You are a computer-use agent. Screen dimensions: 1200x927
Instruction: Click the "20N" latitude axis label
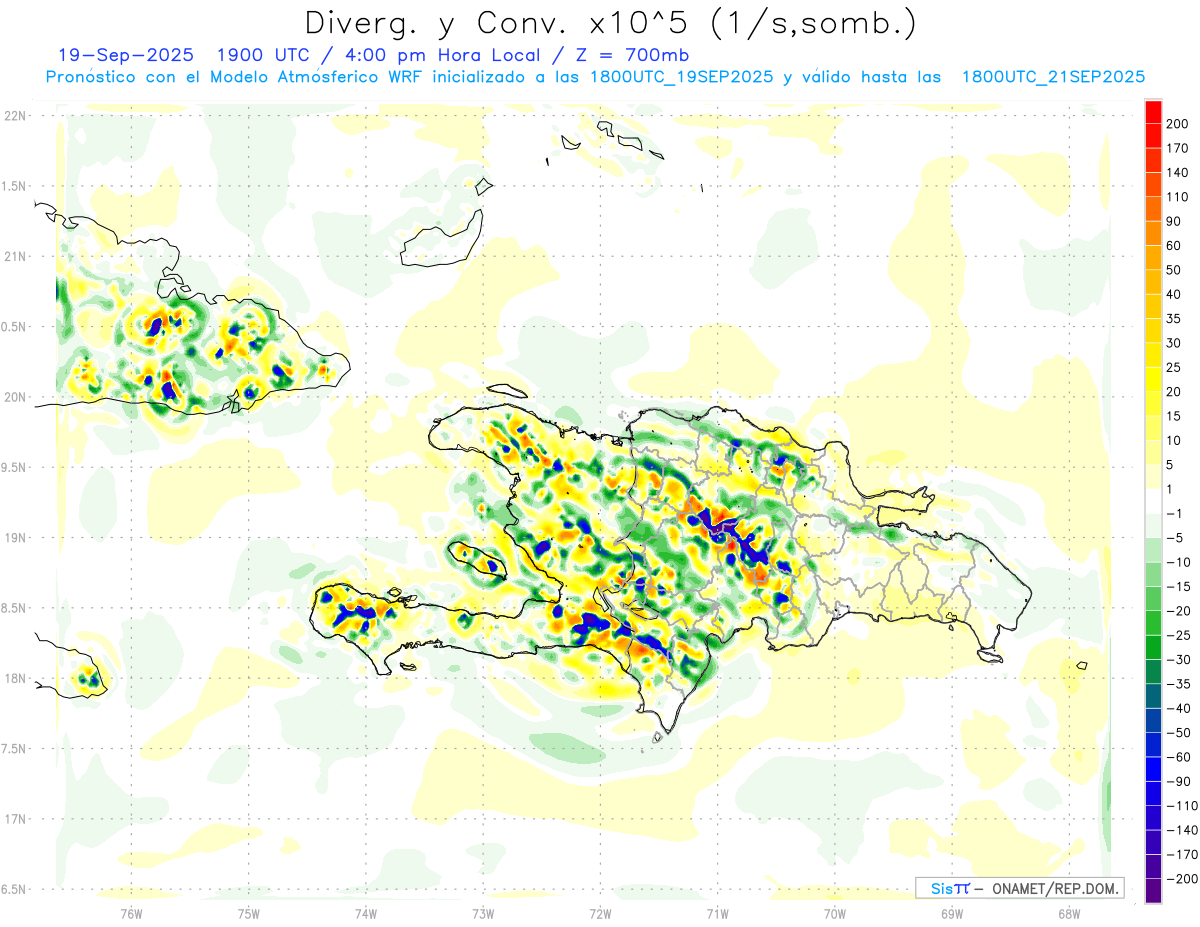15,397
